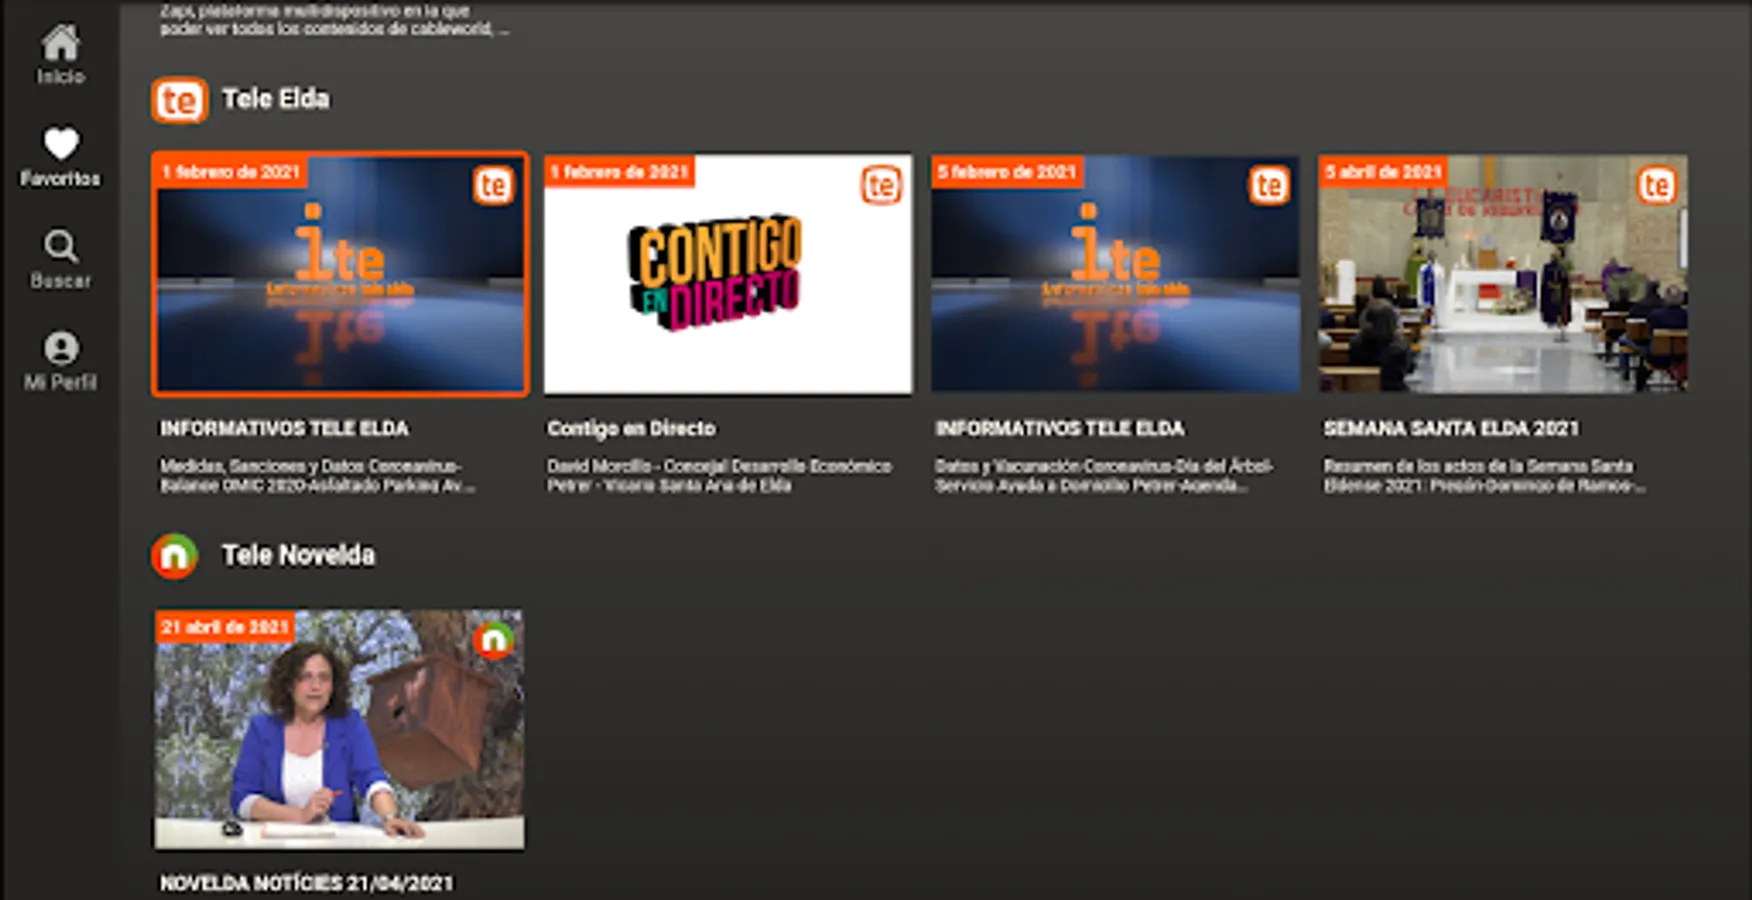Click the Contigo en Directo title
1752x900 pixels.
tap(631, 428)
